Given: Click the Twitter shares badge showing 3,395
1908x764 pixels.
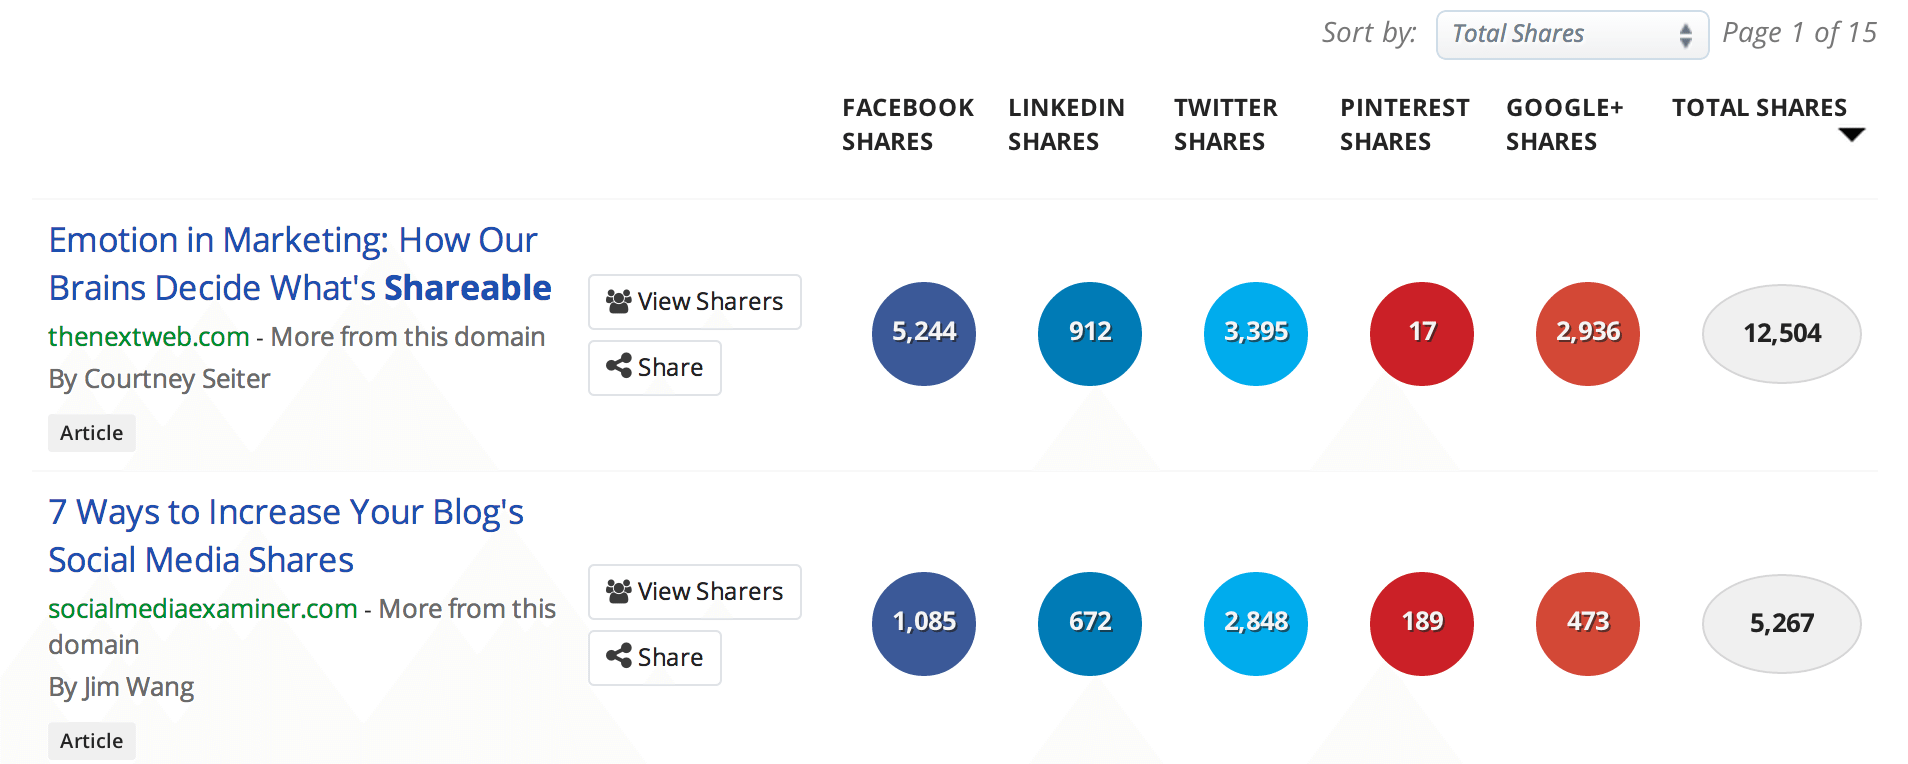Looking at the screenshot, I should pos(1255,333).
